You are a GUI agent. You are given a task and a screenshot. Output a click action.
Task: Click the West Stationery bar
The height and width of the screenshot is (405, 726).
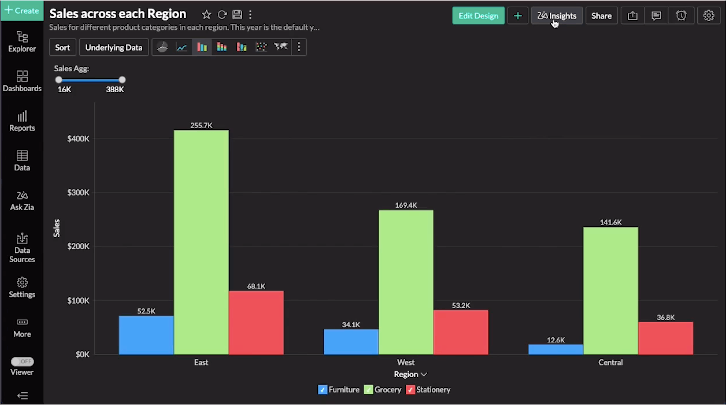[x=461, y=332]
